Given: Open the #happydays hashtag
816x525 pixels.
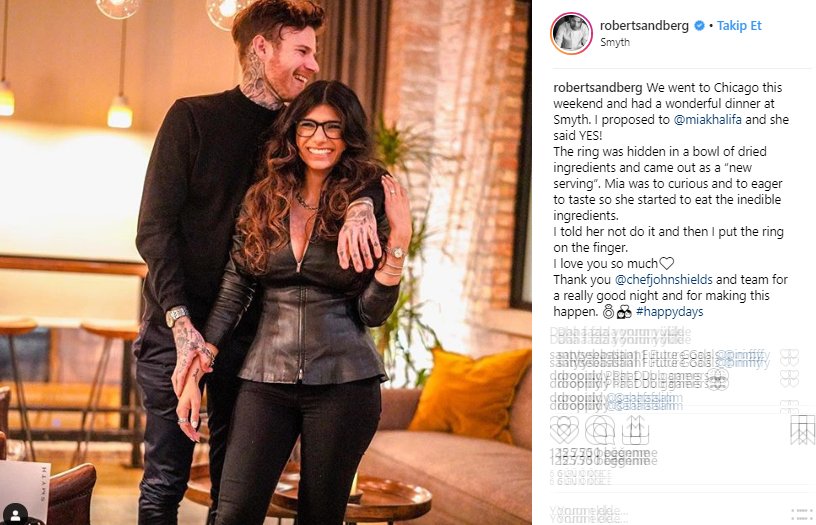Looking at the screenshot, I should coord(669,312).
